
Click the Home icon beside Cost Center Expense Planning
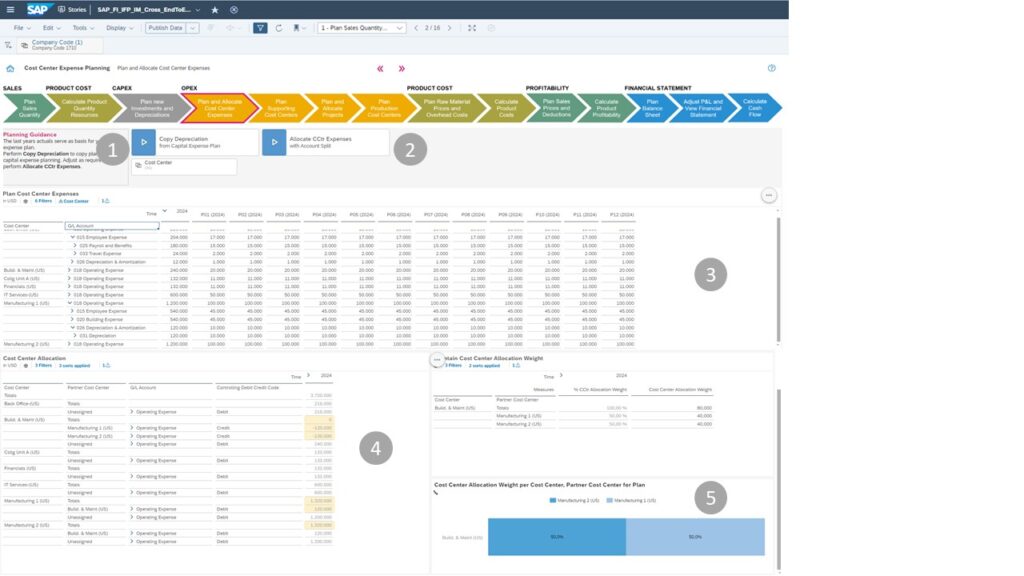pos(10,69)
